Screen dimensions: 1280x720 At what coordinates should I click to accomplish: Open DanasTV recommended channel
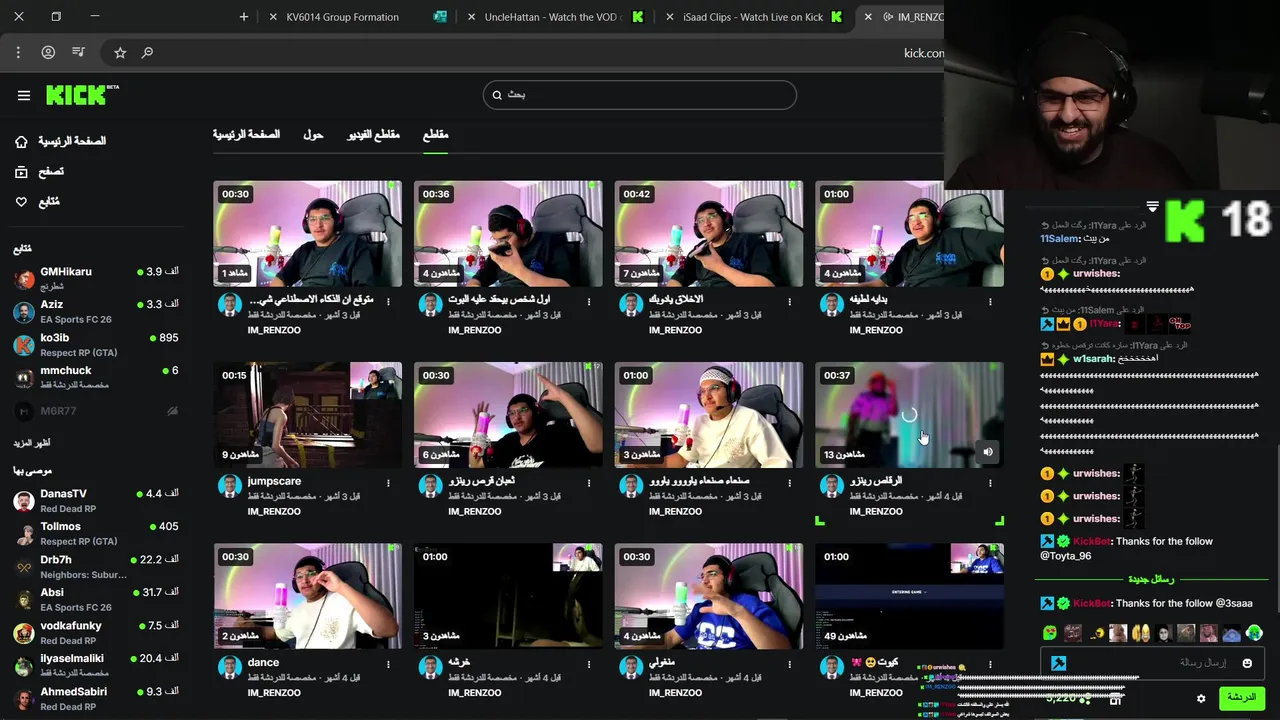pyautogui.click(x=96, y=501)
